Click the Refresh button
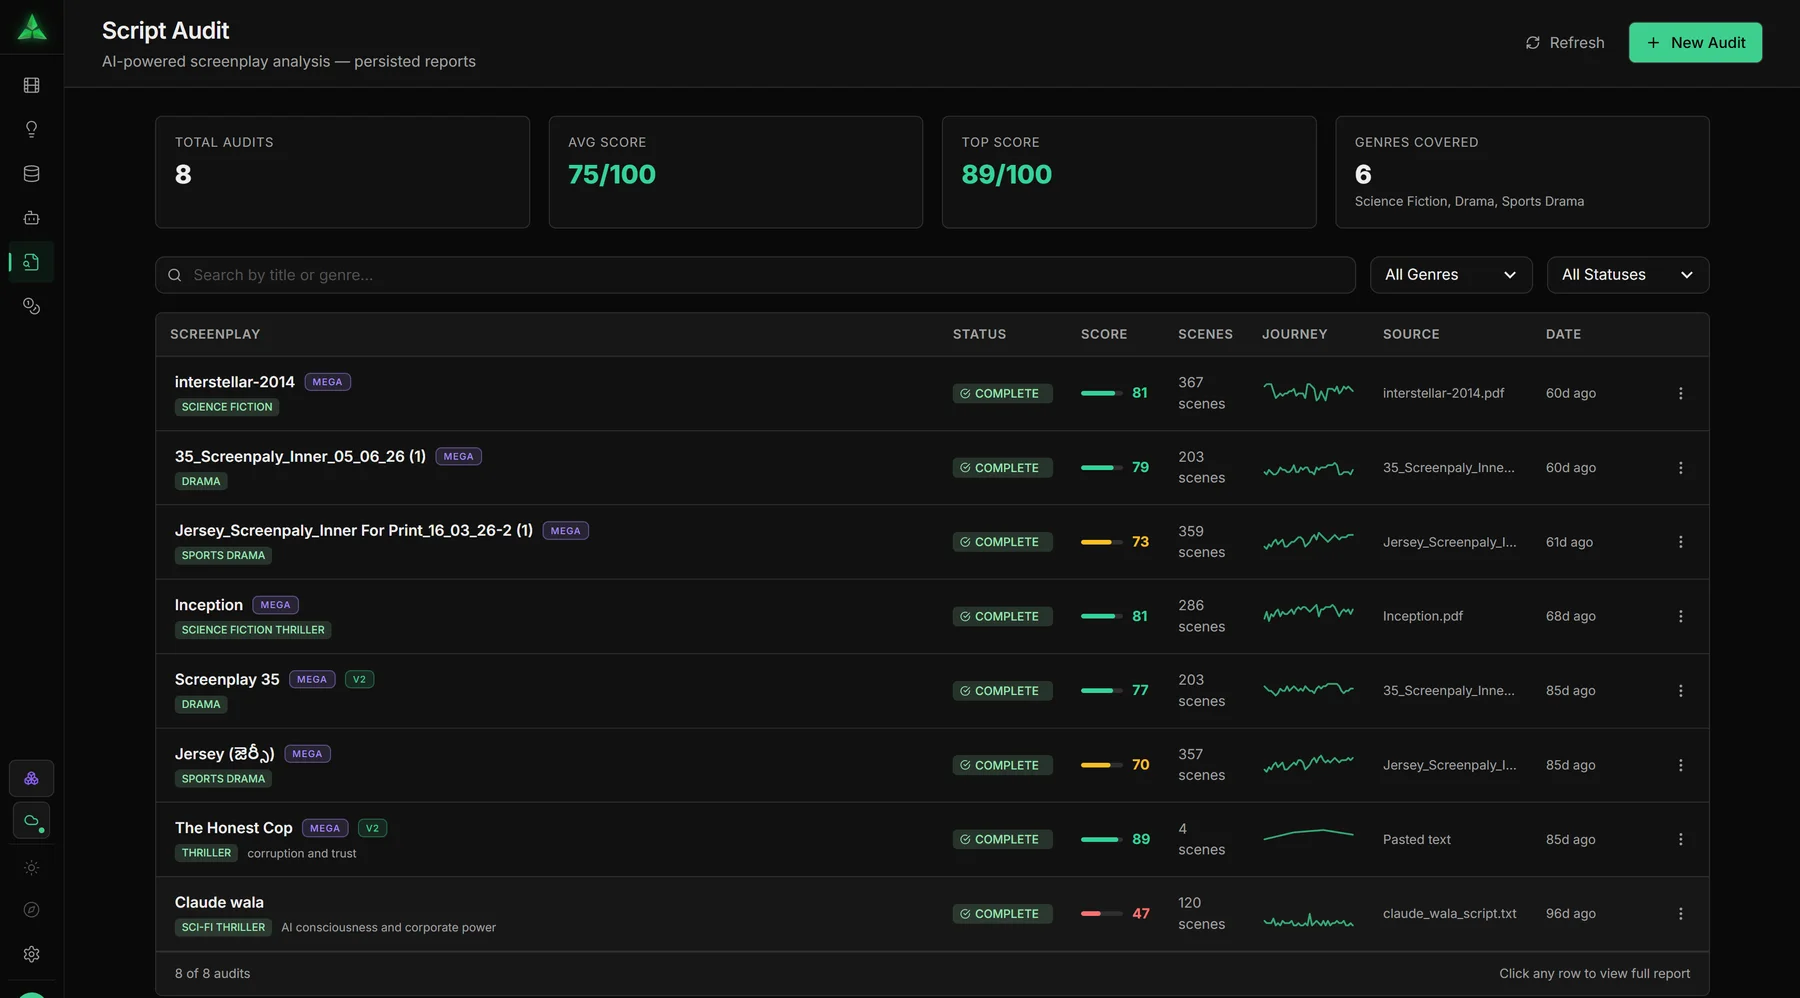Viewport: 1800px width, 998px height. coord(1565,43)
